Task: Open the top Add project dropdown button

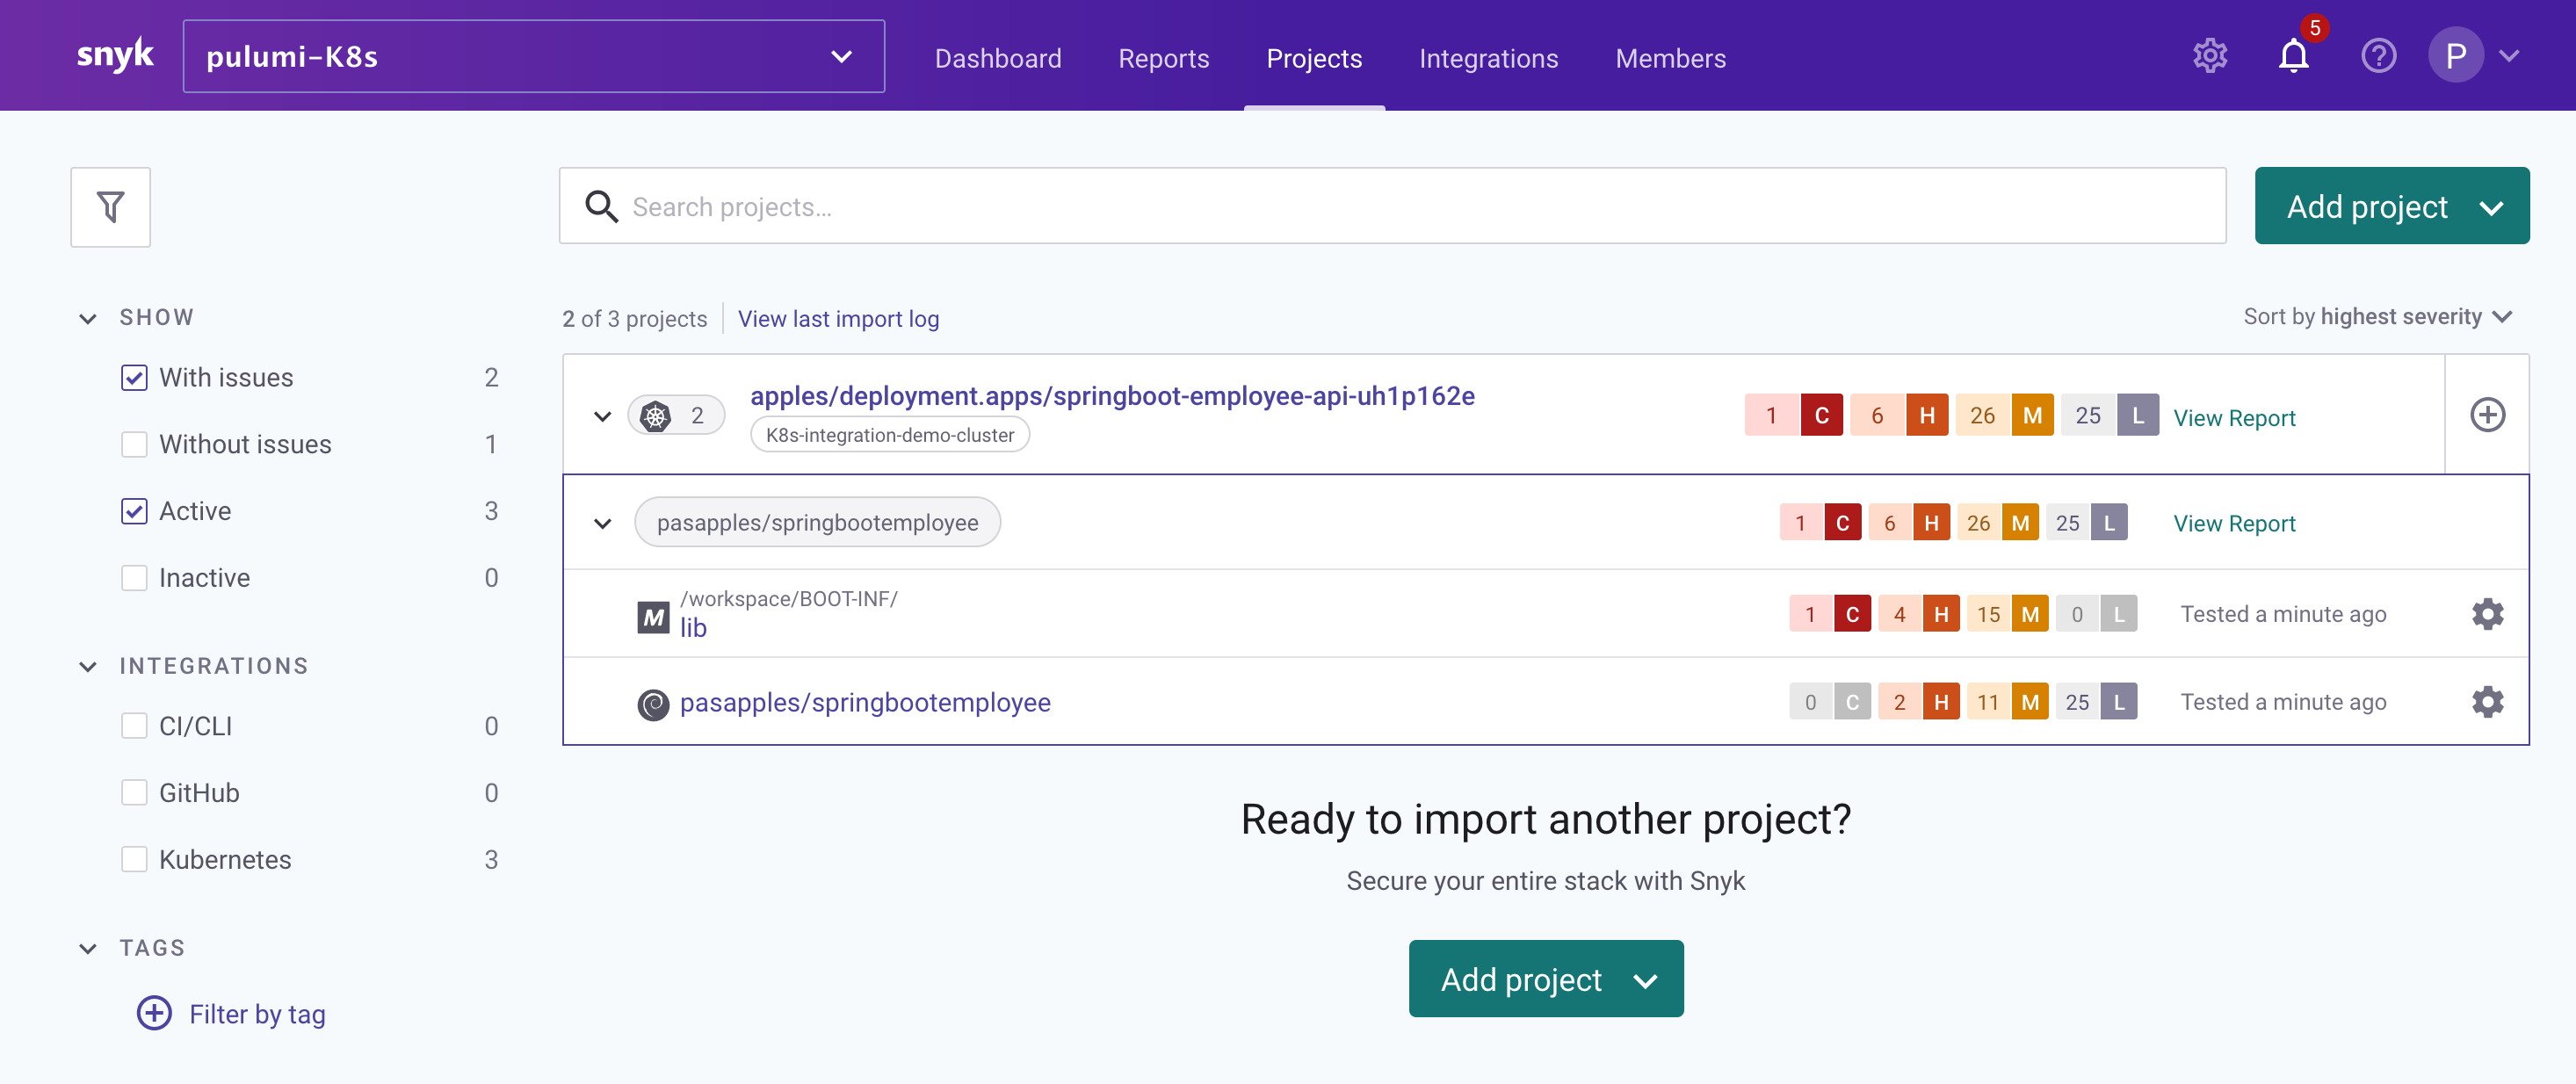Action: (2391, 206)
